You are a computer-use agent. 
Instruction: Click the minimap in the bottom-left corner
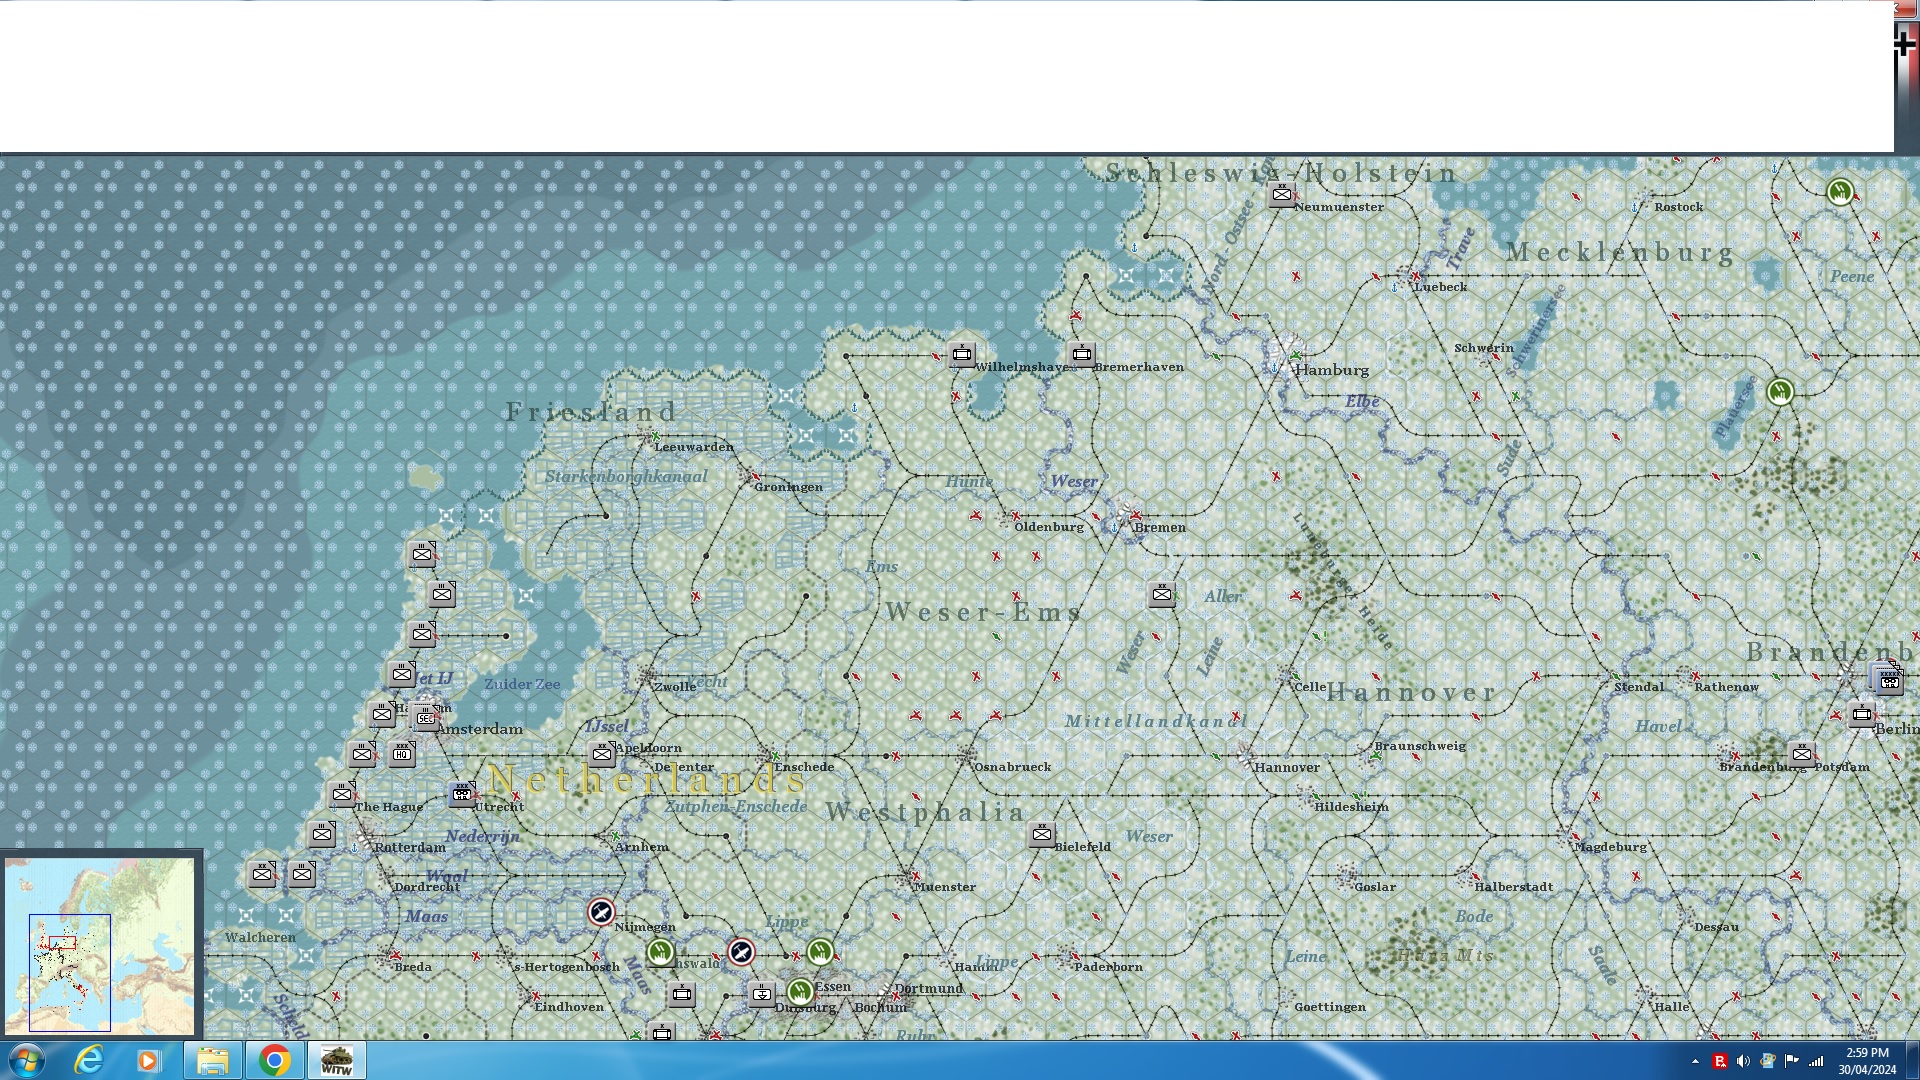100,945
